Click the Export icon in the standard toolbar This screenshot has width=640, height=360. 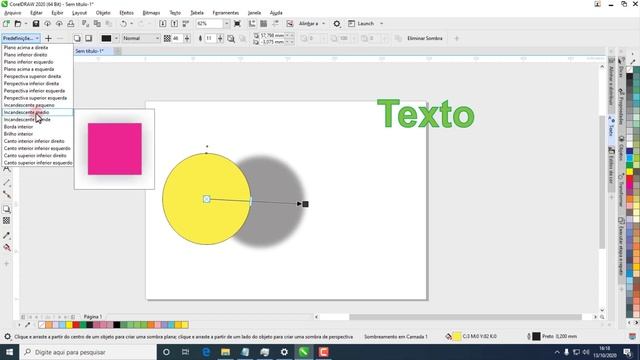(x=174, y=24)
